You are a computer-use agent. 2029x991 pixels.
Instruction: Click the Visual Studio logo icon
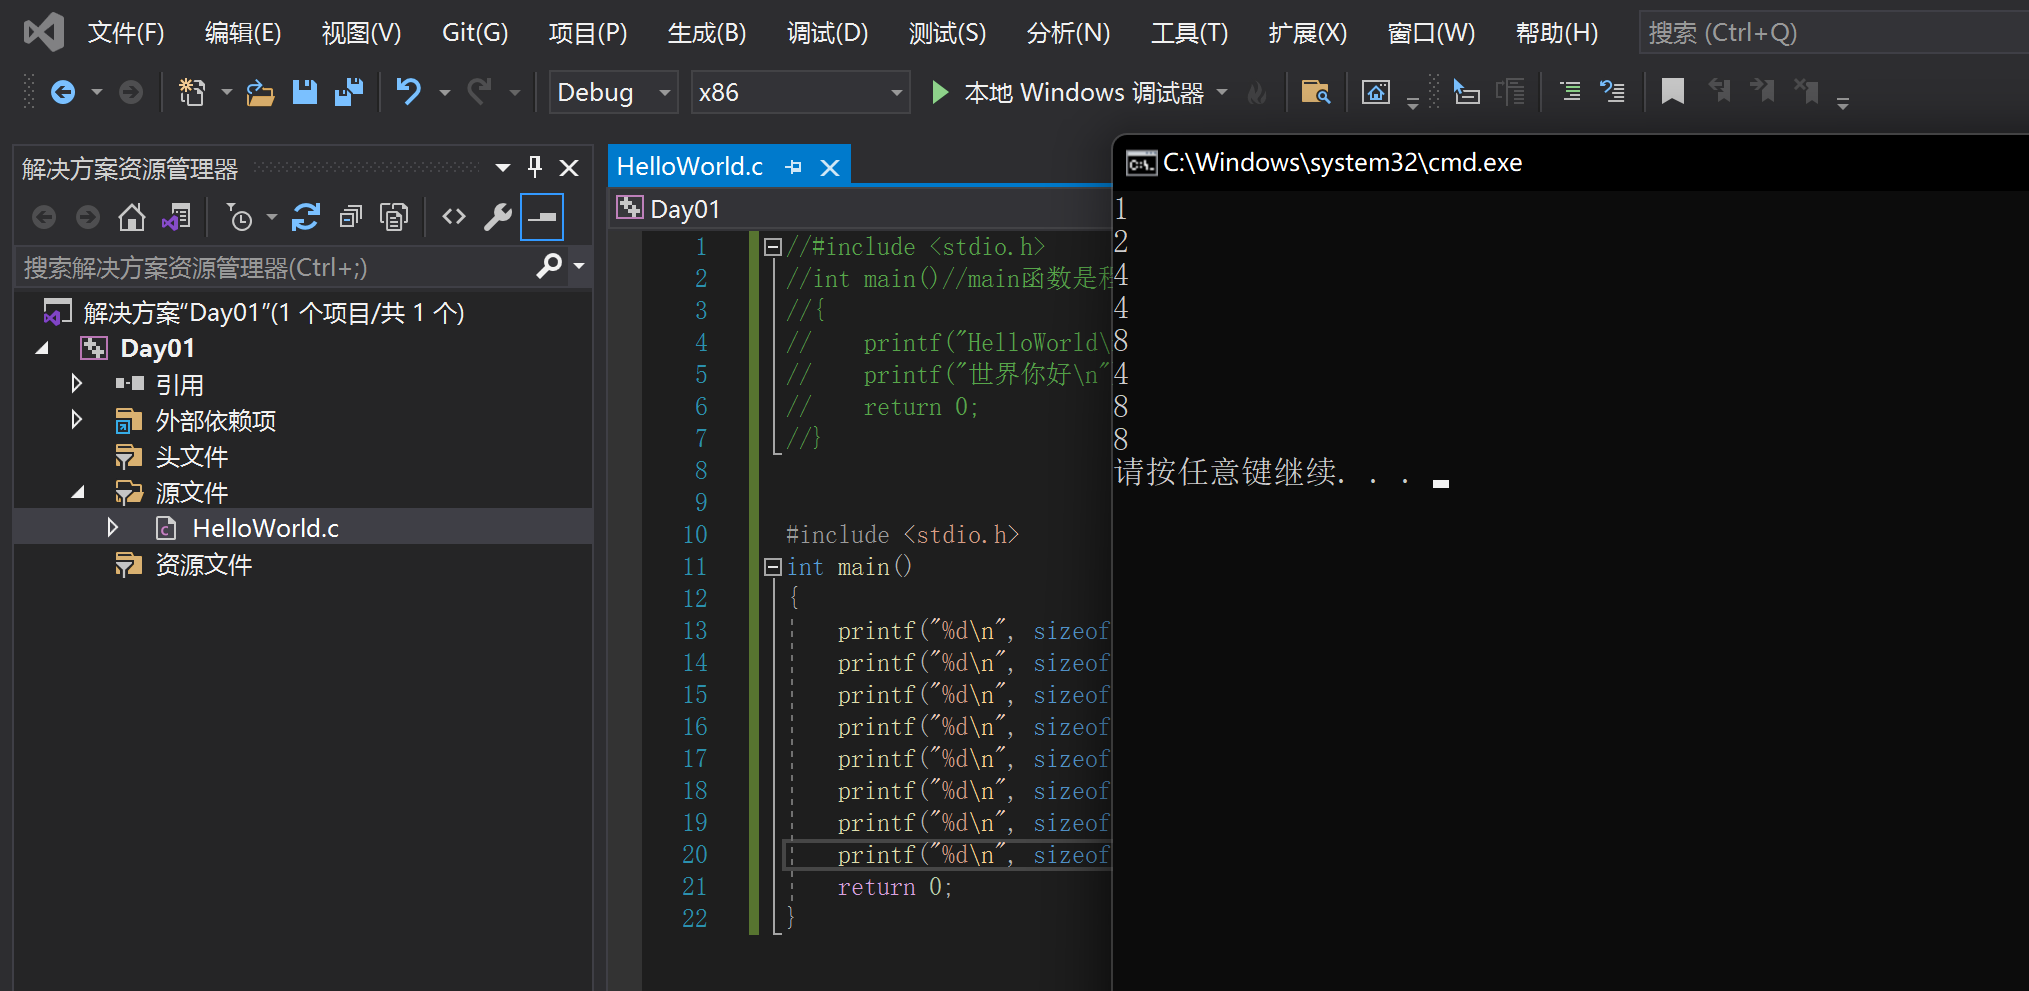pos(44,33)
